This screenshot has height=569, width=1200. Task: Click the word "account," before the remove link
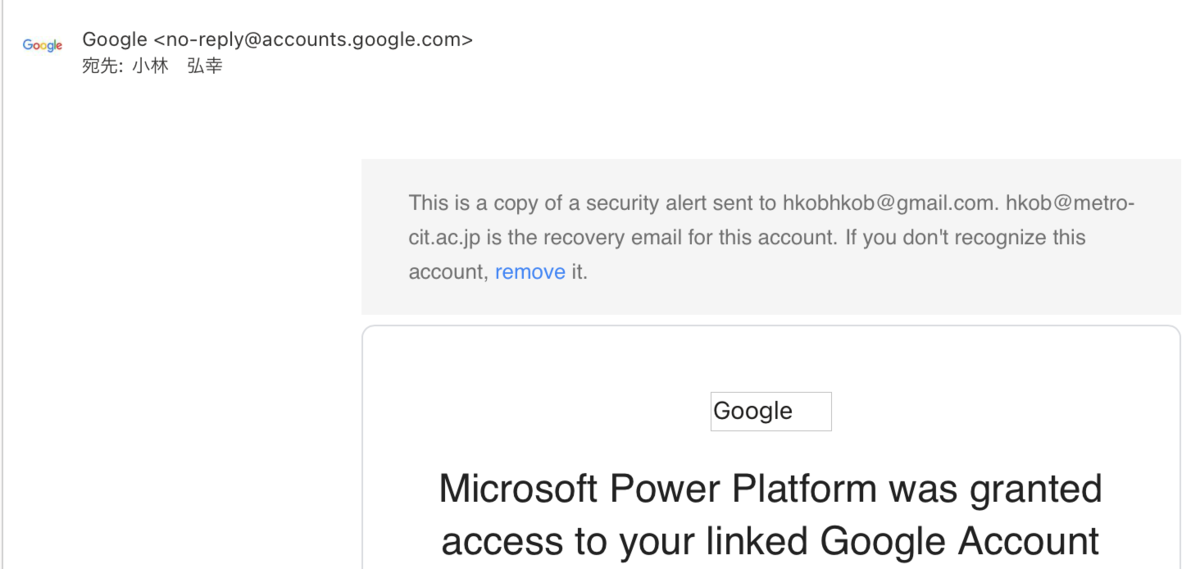point(448,272)
